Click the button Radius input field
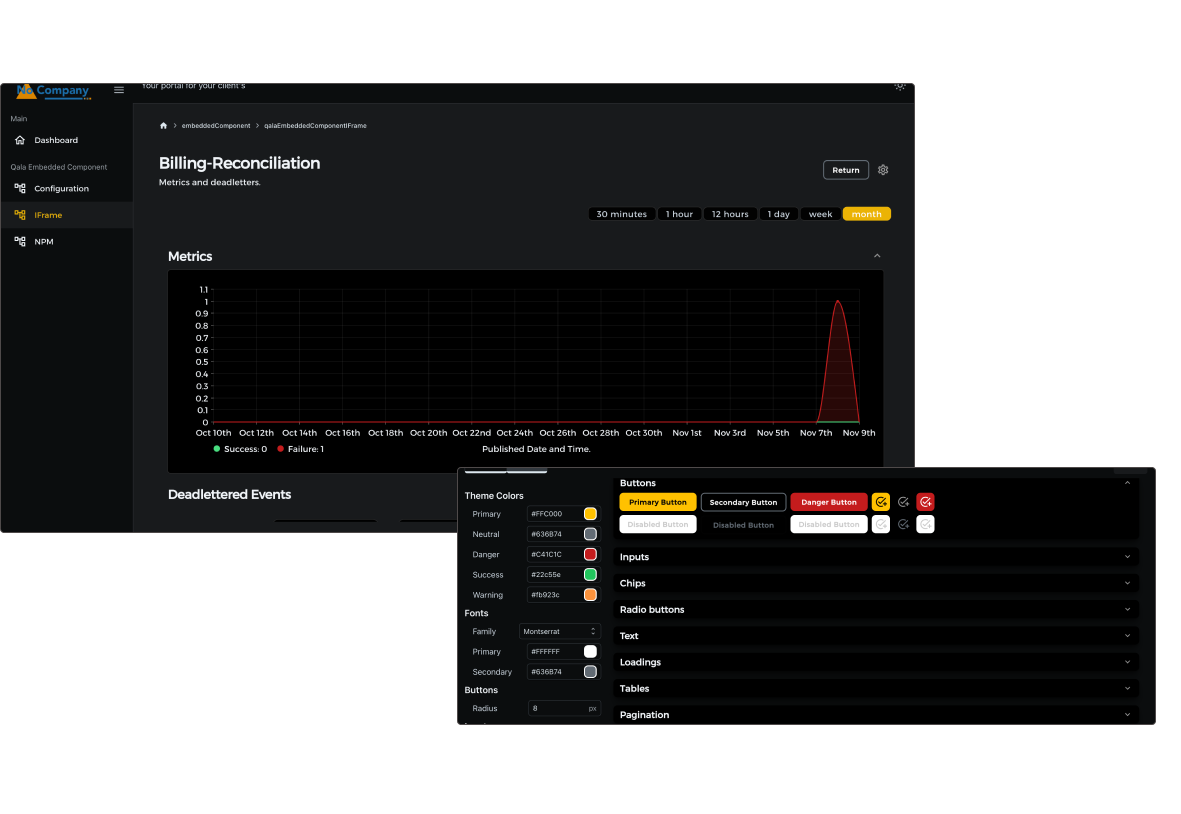 (564, 709)
